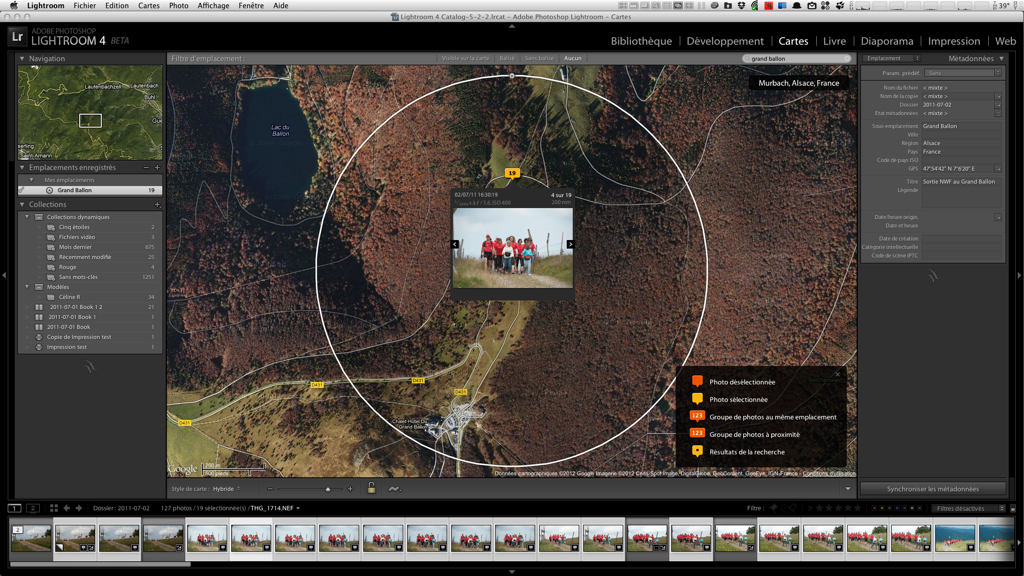Click the Grand Ballon location target icon

coord(50,190)
